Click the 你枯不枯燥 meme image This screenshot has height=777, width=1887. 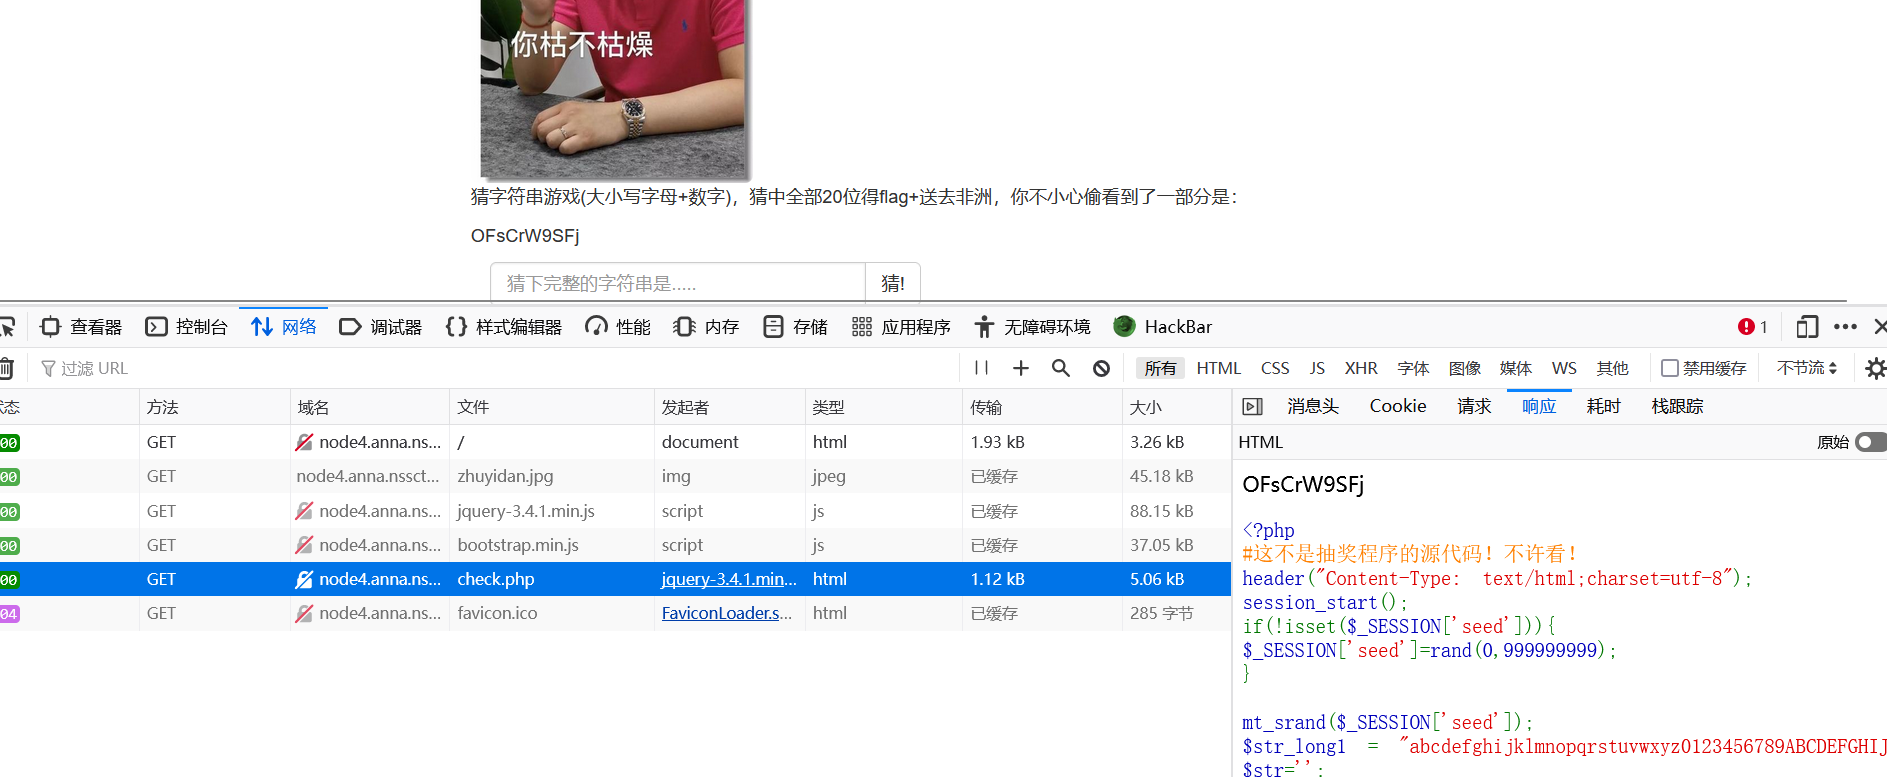click(613, 88)
